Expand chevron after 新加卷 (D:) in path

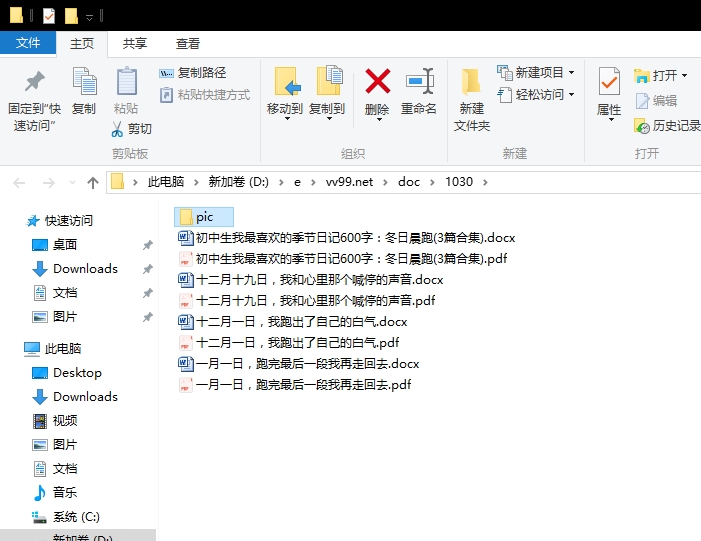[x=281, y=182]
